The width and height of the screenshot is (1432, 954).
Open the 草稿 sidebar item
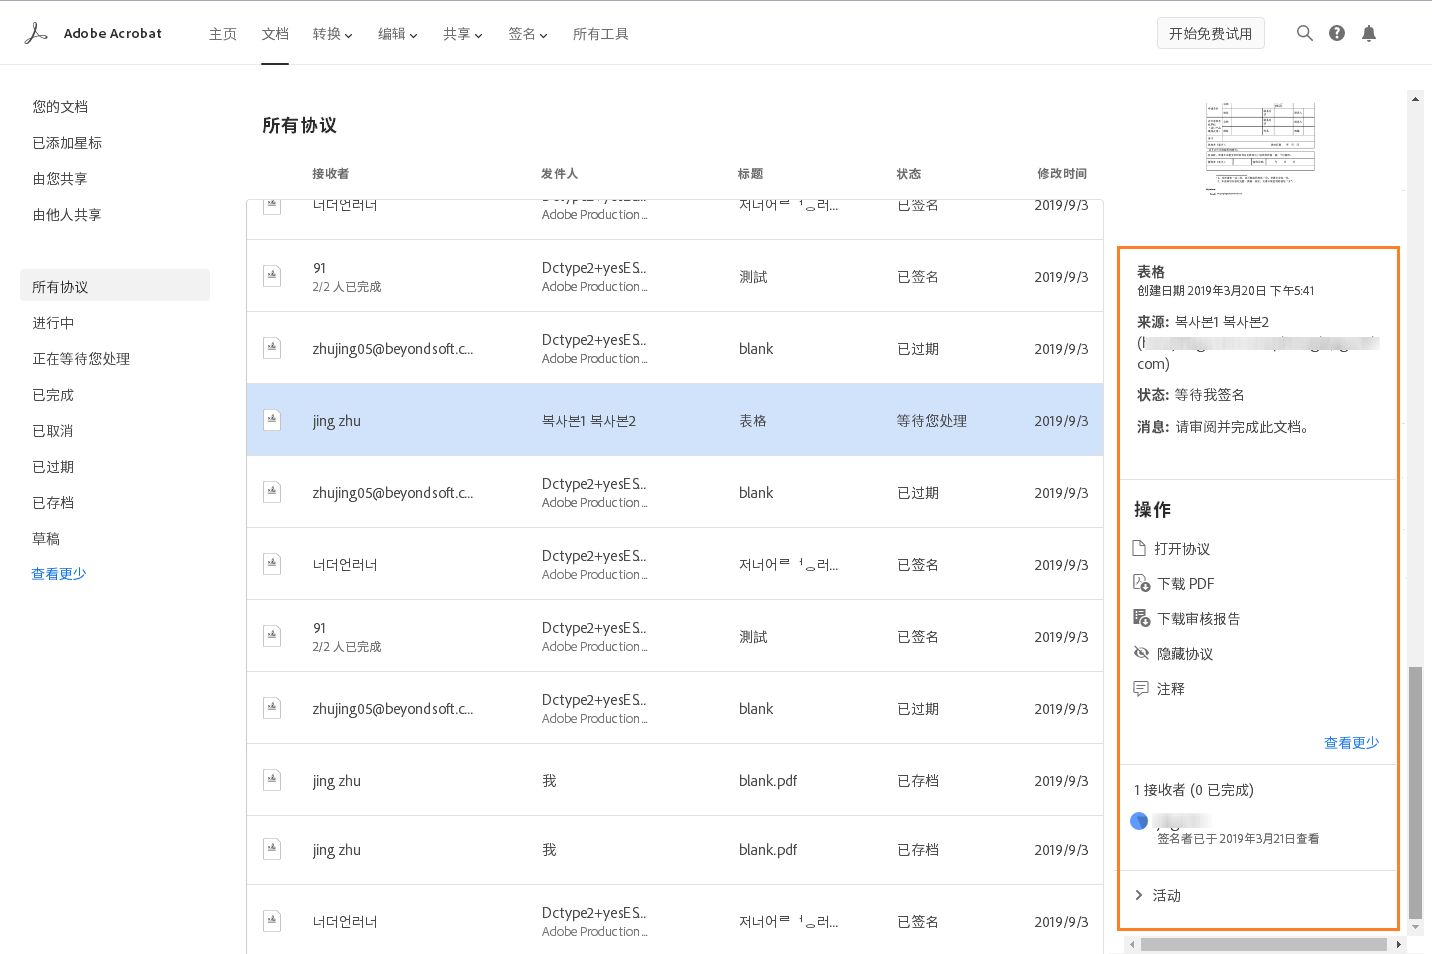pyautogui.click(x=46, y=538)
